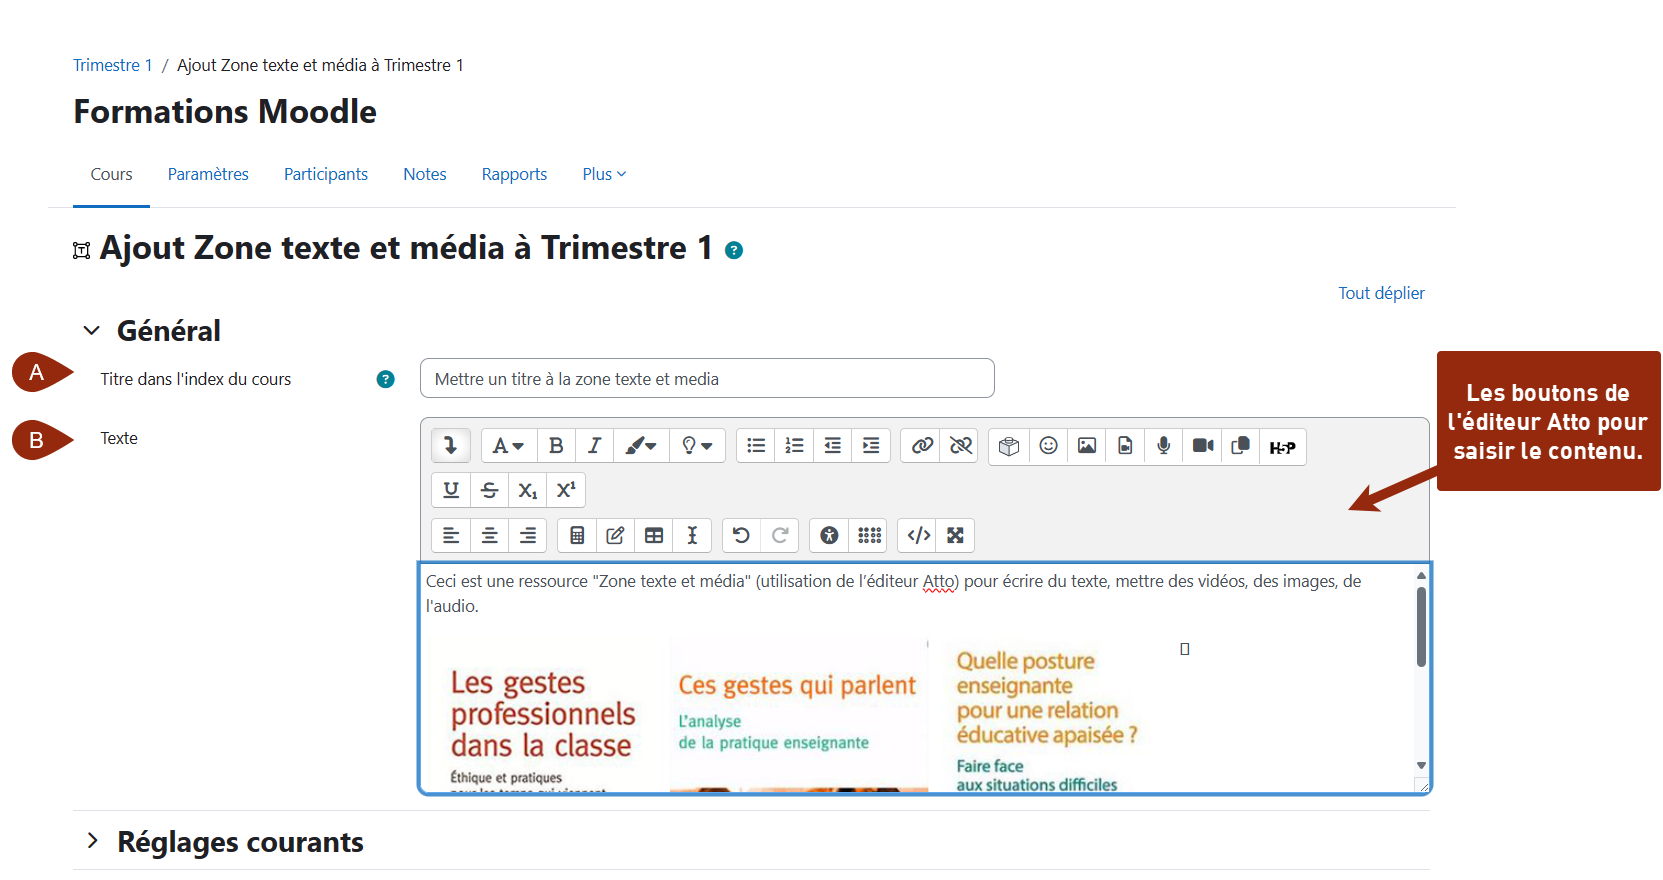The width and height of the screenshot is (1663, 880).
Task: Clear formatting with the I-beam icon
Action: pos(692,535)
